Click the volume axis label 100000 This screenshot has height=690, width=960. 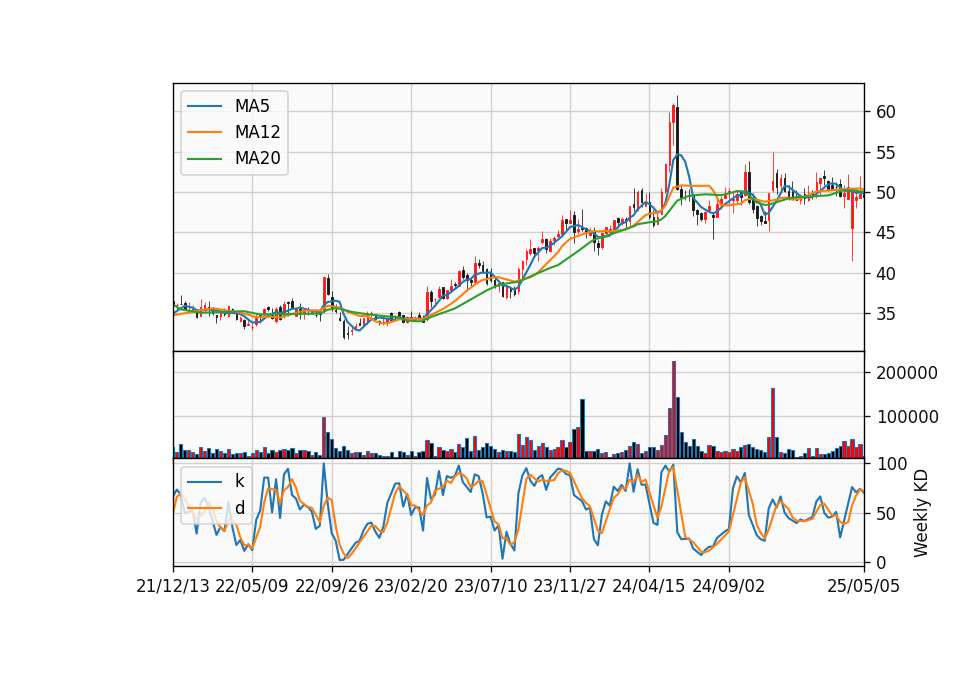(x=907, y=417)
